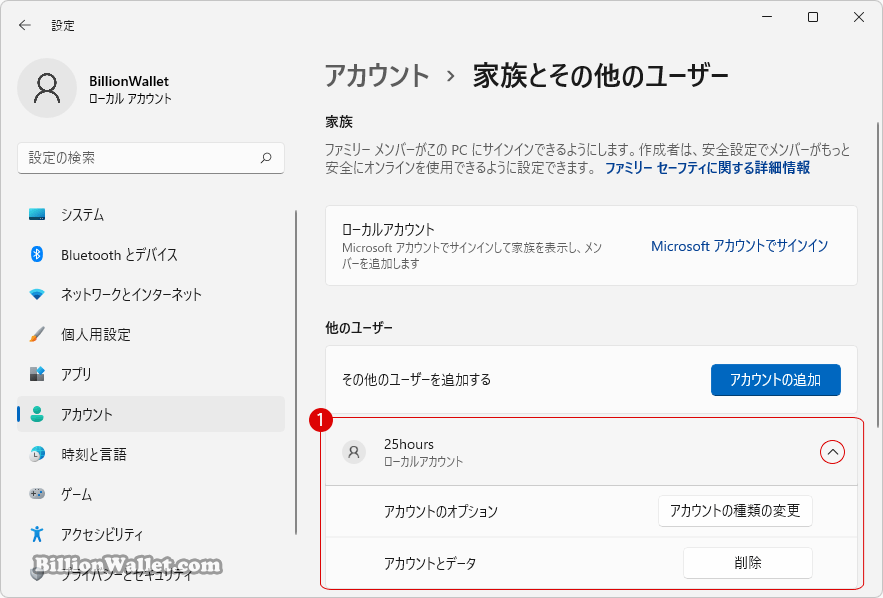Click the Bluetooth icon in sidebar

click(37, 255)
